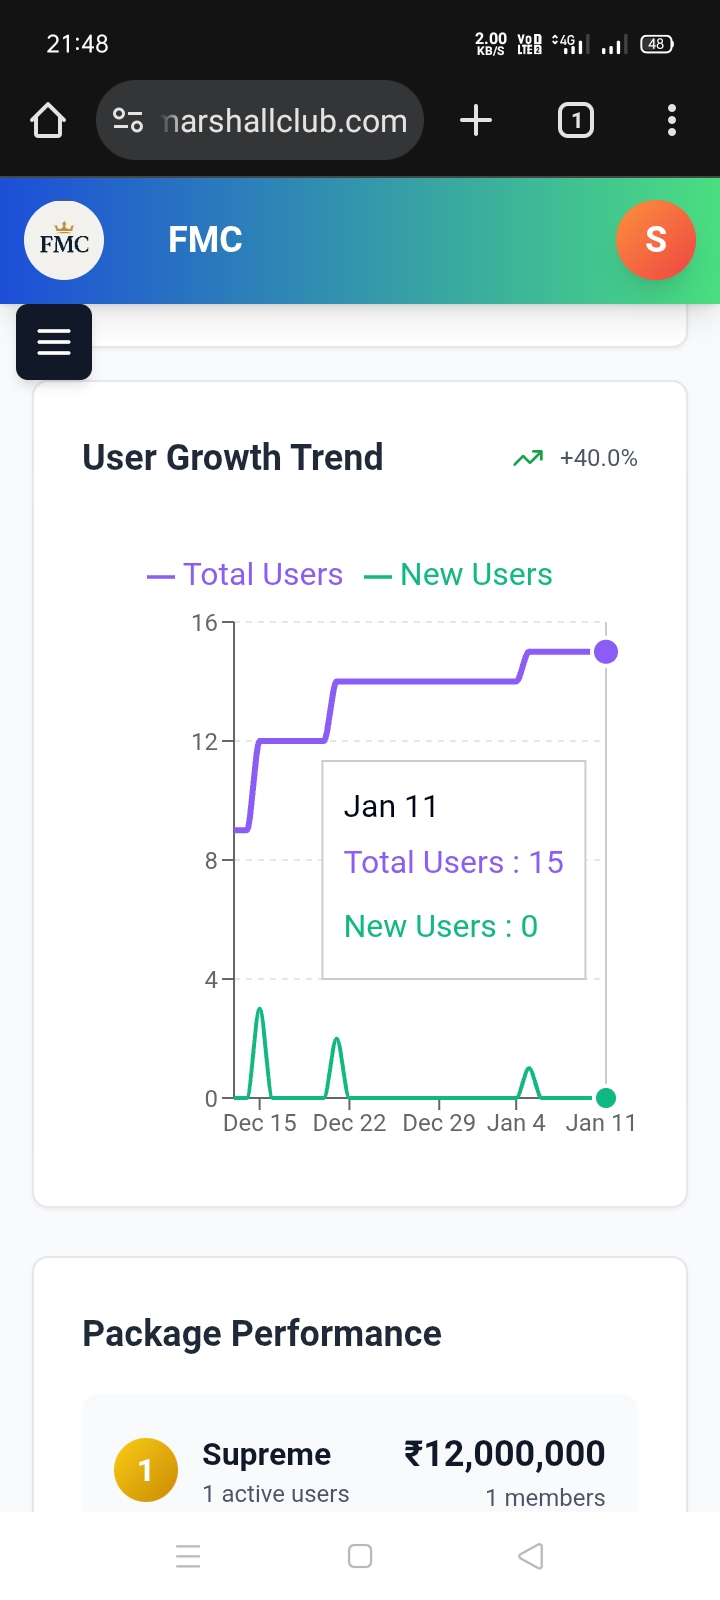Select the purple Jan 11 data point
720x1600 pixels.
(606, 652)
